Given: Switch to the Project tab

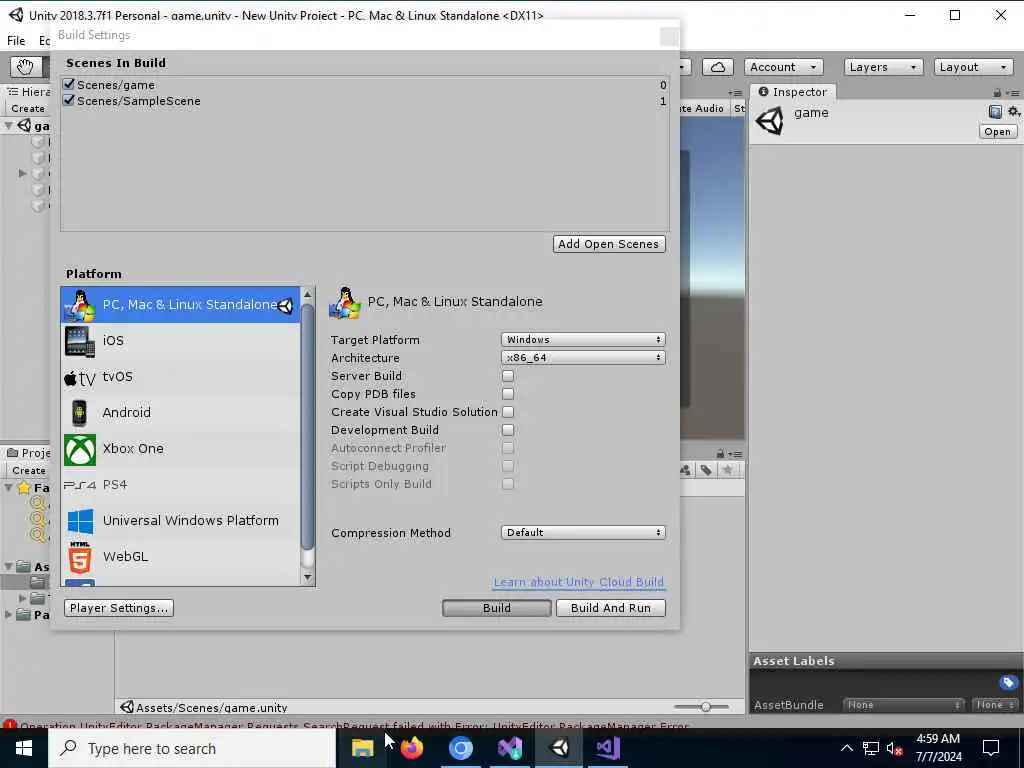Looking at the screenshot, I should click(x=27, y=453).
